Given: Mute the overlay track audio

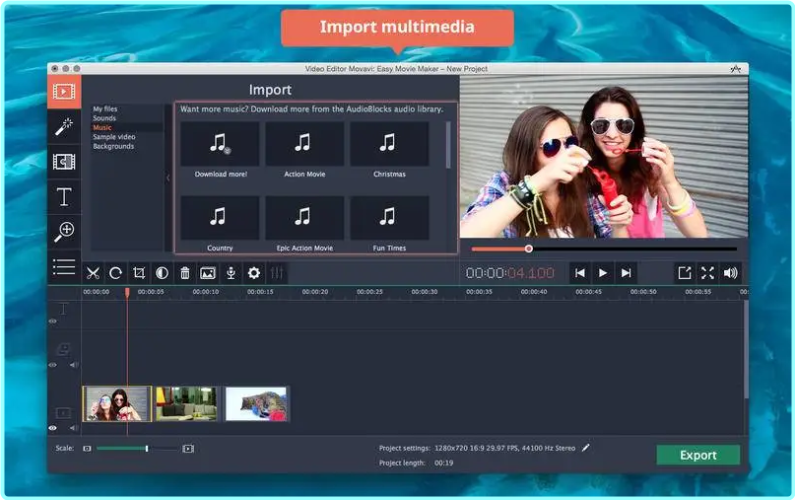Looking at the screenshot, I should (x=74, y=365).
